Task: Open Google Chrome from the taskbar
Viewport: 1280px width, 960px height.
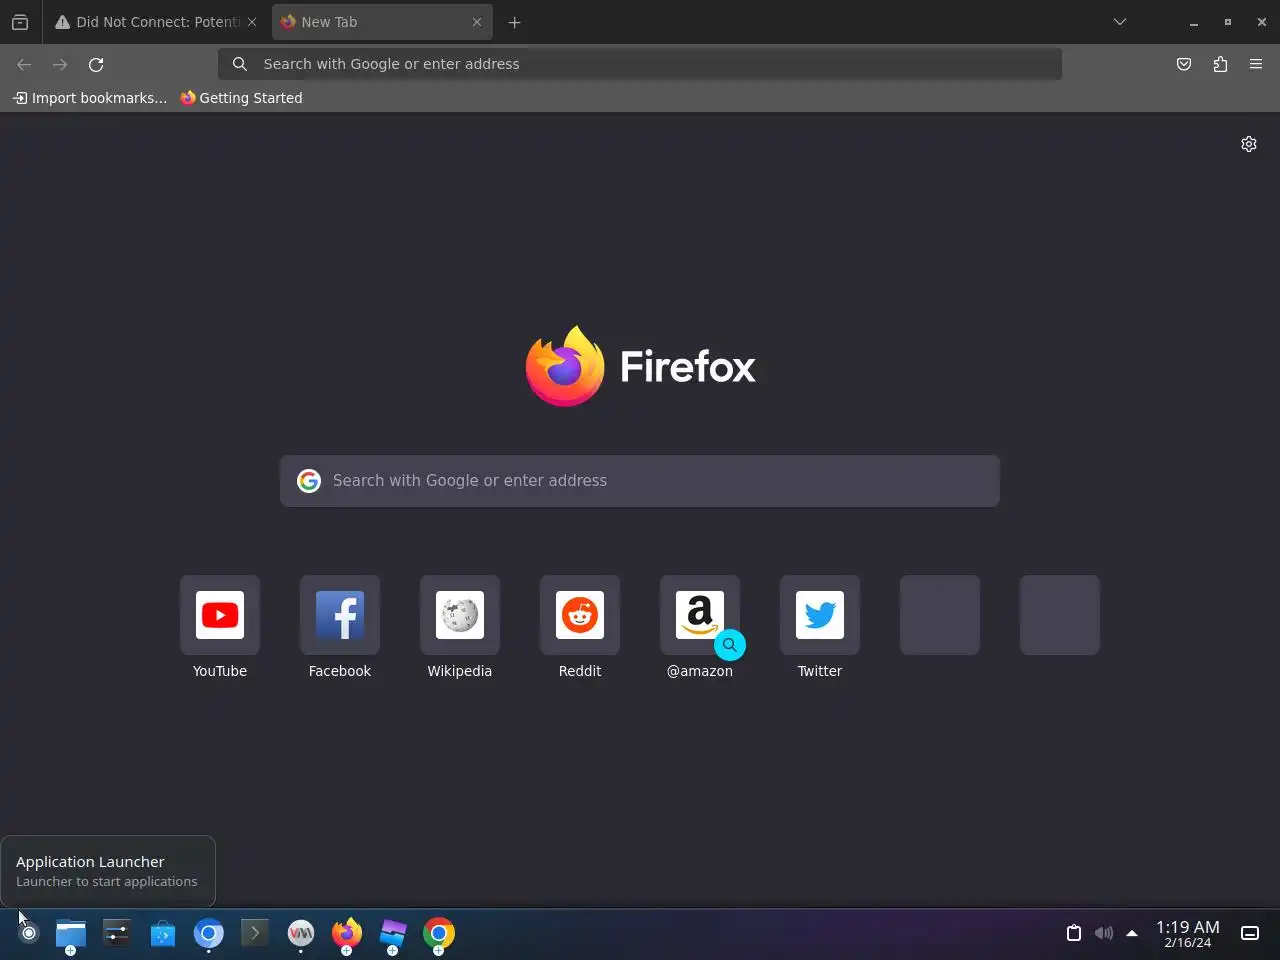Action: (x=439, y=933)
